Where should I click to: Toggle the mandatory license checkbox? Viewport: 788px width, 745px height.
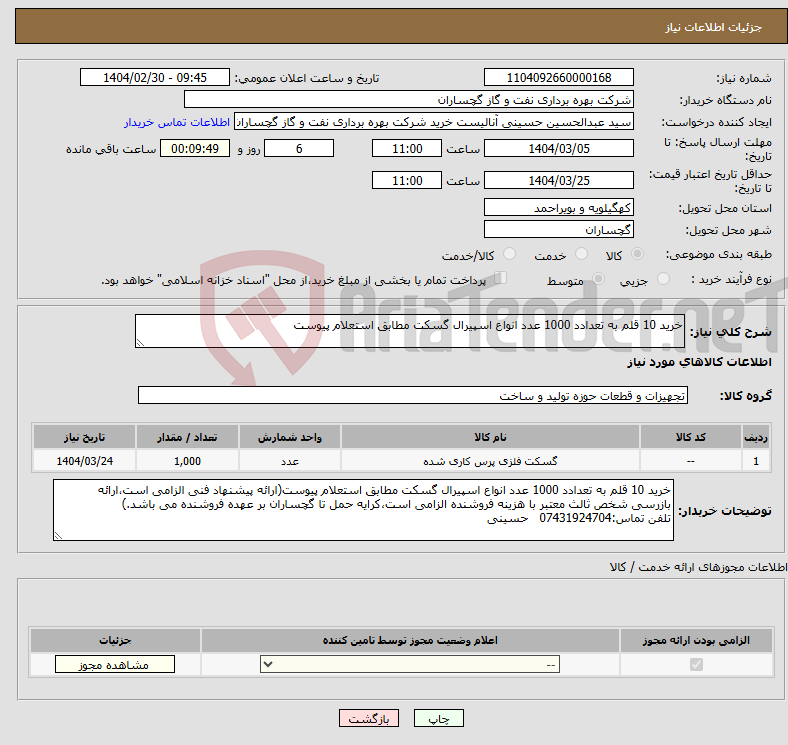click(x=696, y=665)
